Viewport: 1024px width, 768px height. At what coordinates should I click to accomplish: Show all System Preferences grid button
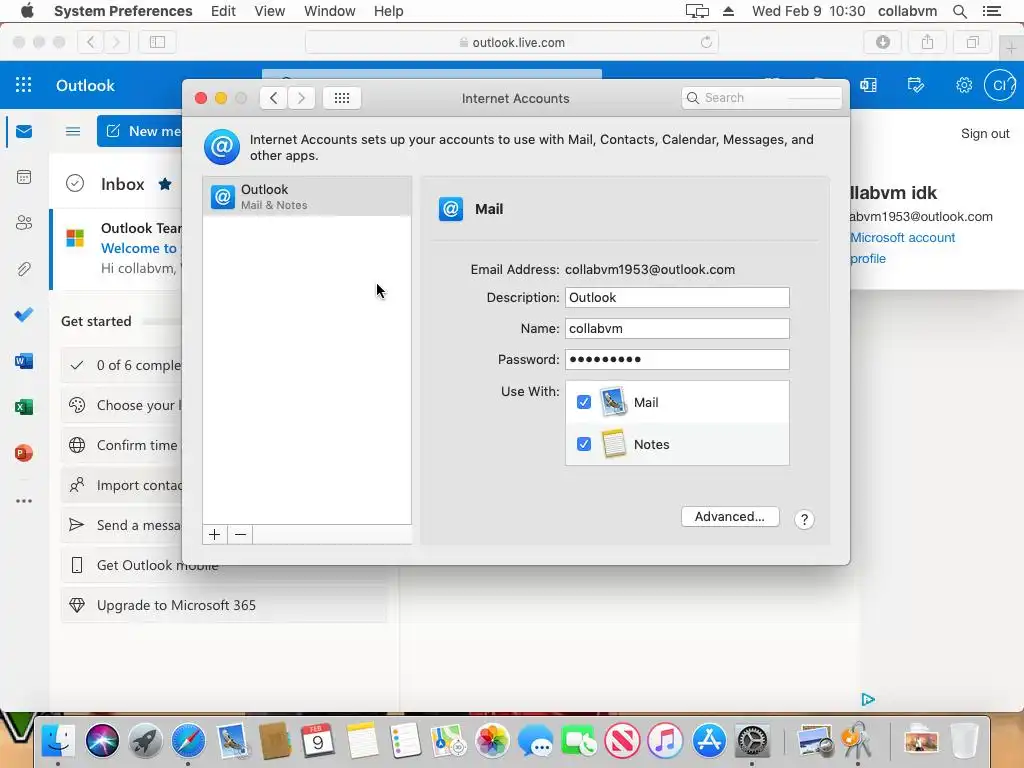342,98
